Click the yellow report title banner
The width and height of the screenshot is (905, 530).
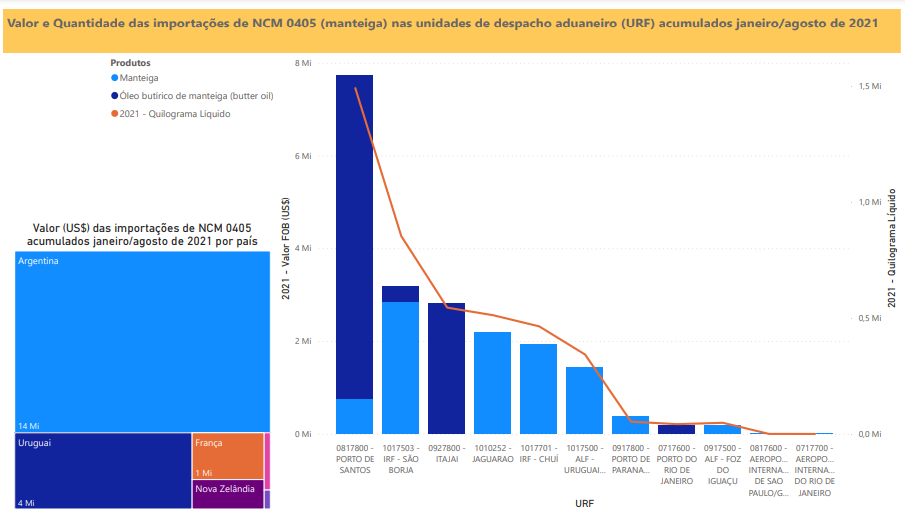pyautogui.click(x=452, y=31)
